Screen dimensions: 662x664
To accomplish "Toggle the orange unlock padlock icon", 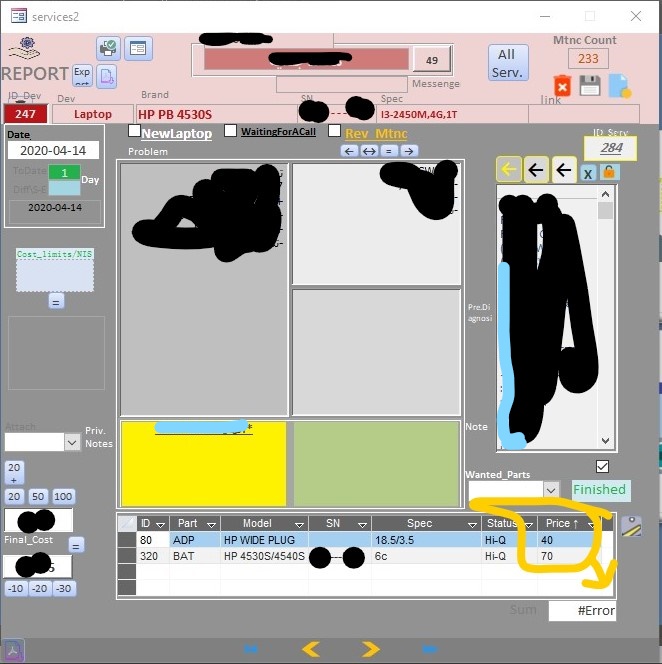I will coord(609,172).
